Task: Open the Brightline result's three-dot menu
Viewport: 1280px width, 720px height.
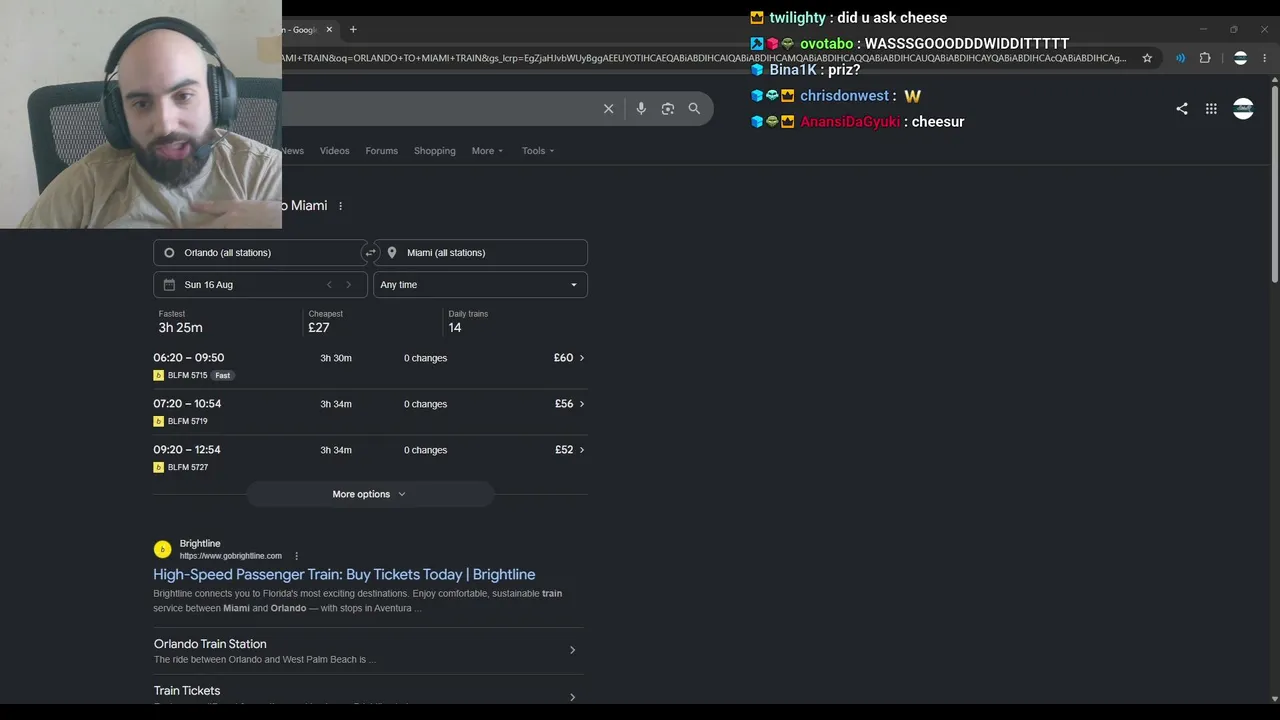Action: 296,556
